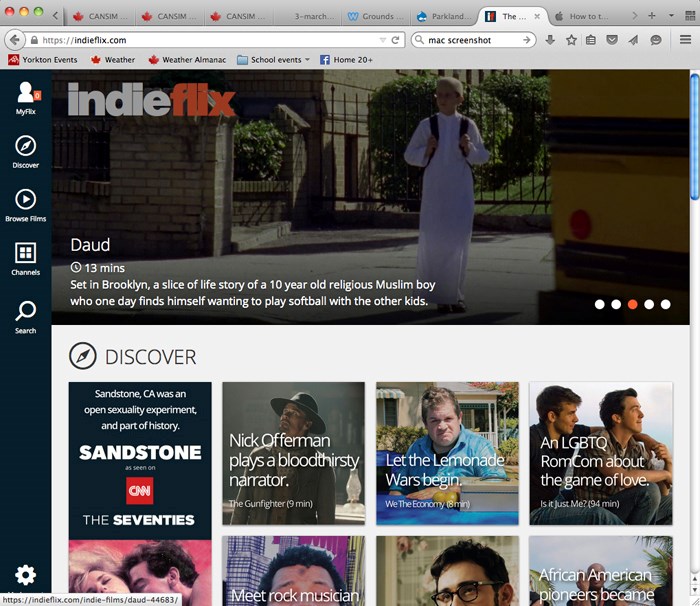Open a new tab with plus
The height and width of the screenshot is (606, 700).
click(652, 16)
